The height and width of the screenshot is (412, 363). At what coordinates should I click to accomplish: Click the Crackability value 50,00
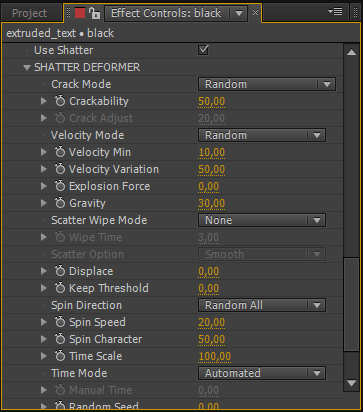(x=212, y=101)
